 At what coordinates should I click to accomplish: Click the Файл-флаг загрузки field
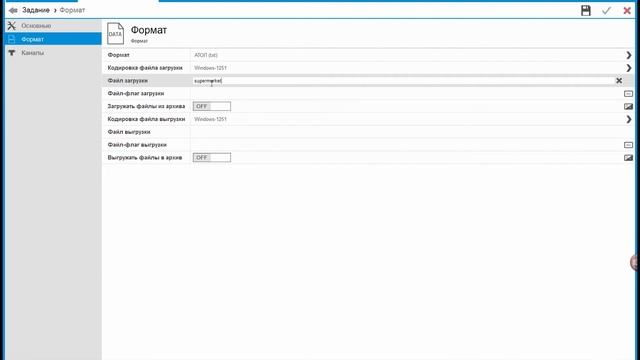(406, 93)
